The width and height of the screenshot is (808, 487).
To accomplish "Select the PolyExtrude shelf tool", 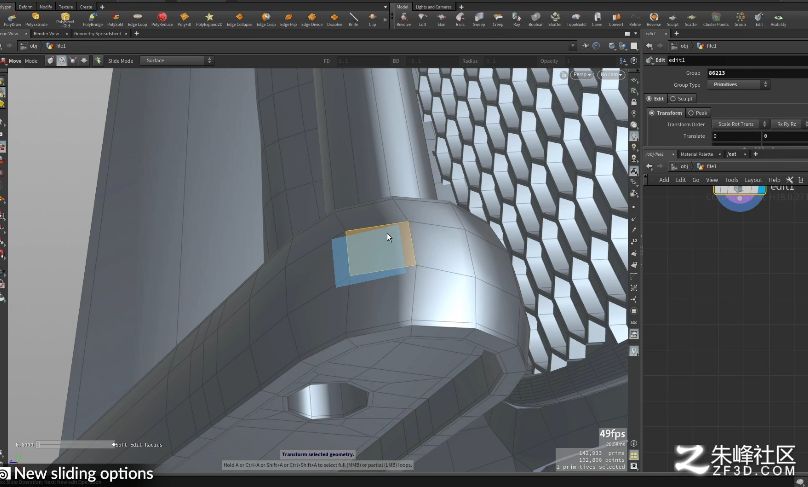I will [36, 20].
